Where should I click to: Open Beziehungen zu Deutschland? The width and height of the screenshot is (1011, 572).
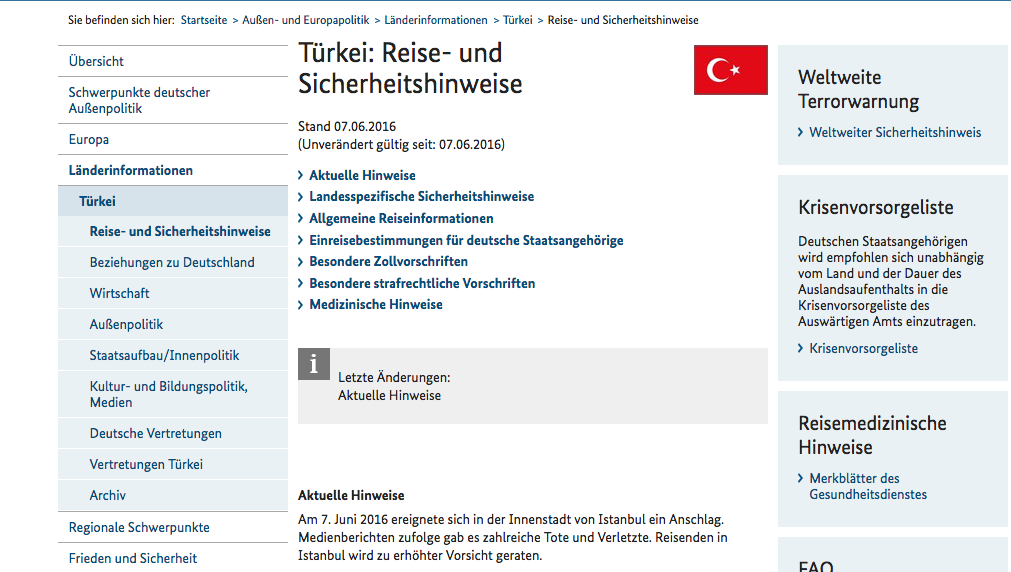pyautogui.click(x=172, y=262)
